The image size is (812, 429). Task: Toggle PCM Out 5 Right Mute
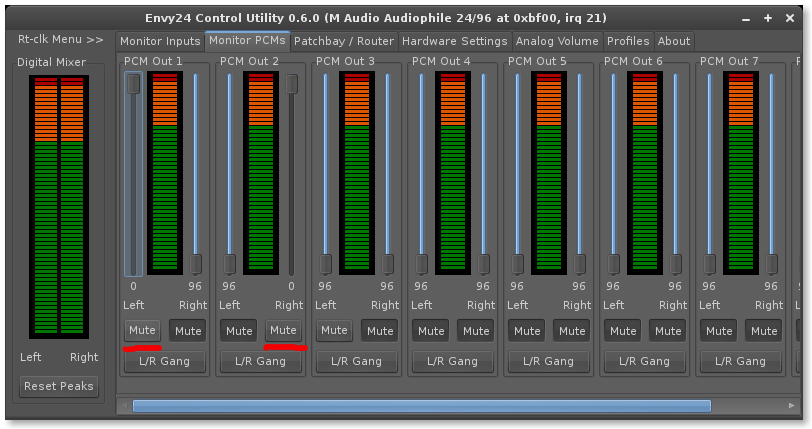click(x=572, y=331)
